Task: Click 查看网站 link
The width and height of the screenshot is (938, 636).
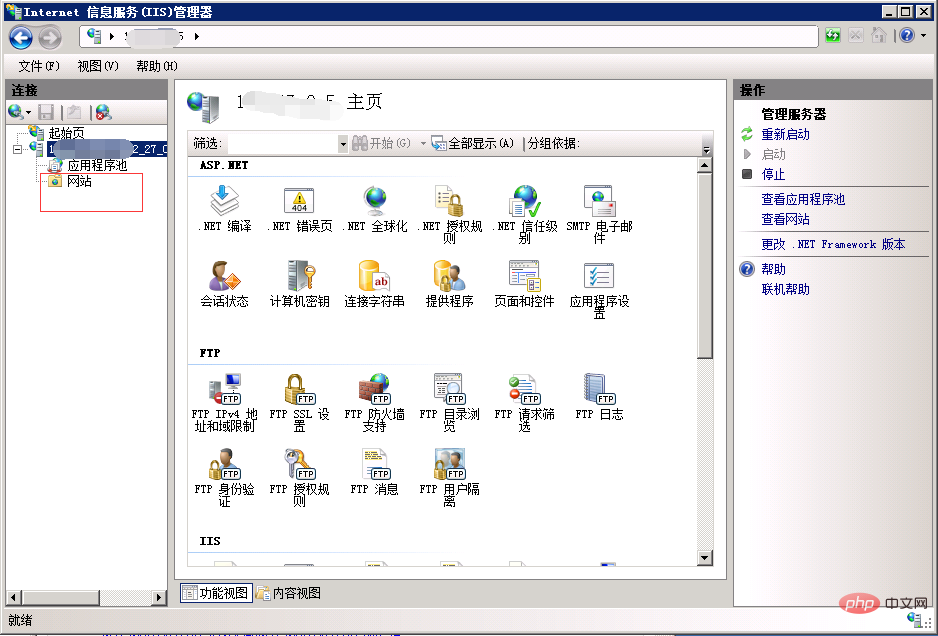Action: (x=785, y=219)
